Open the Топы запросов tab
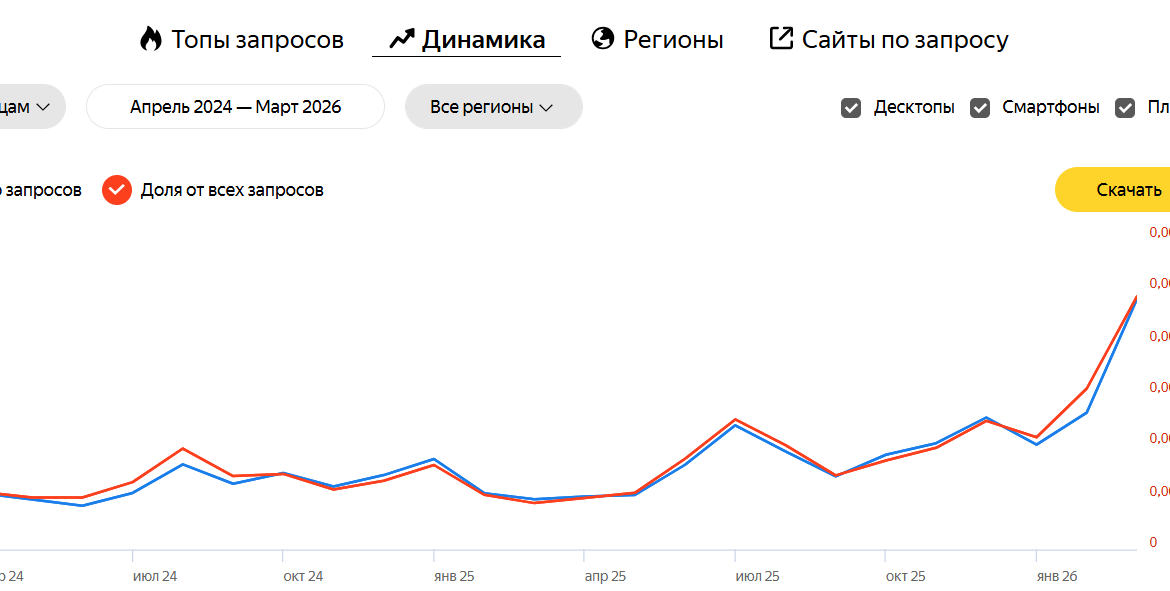The image size is (1170, 591). [257, 40]
